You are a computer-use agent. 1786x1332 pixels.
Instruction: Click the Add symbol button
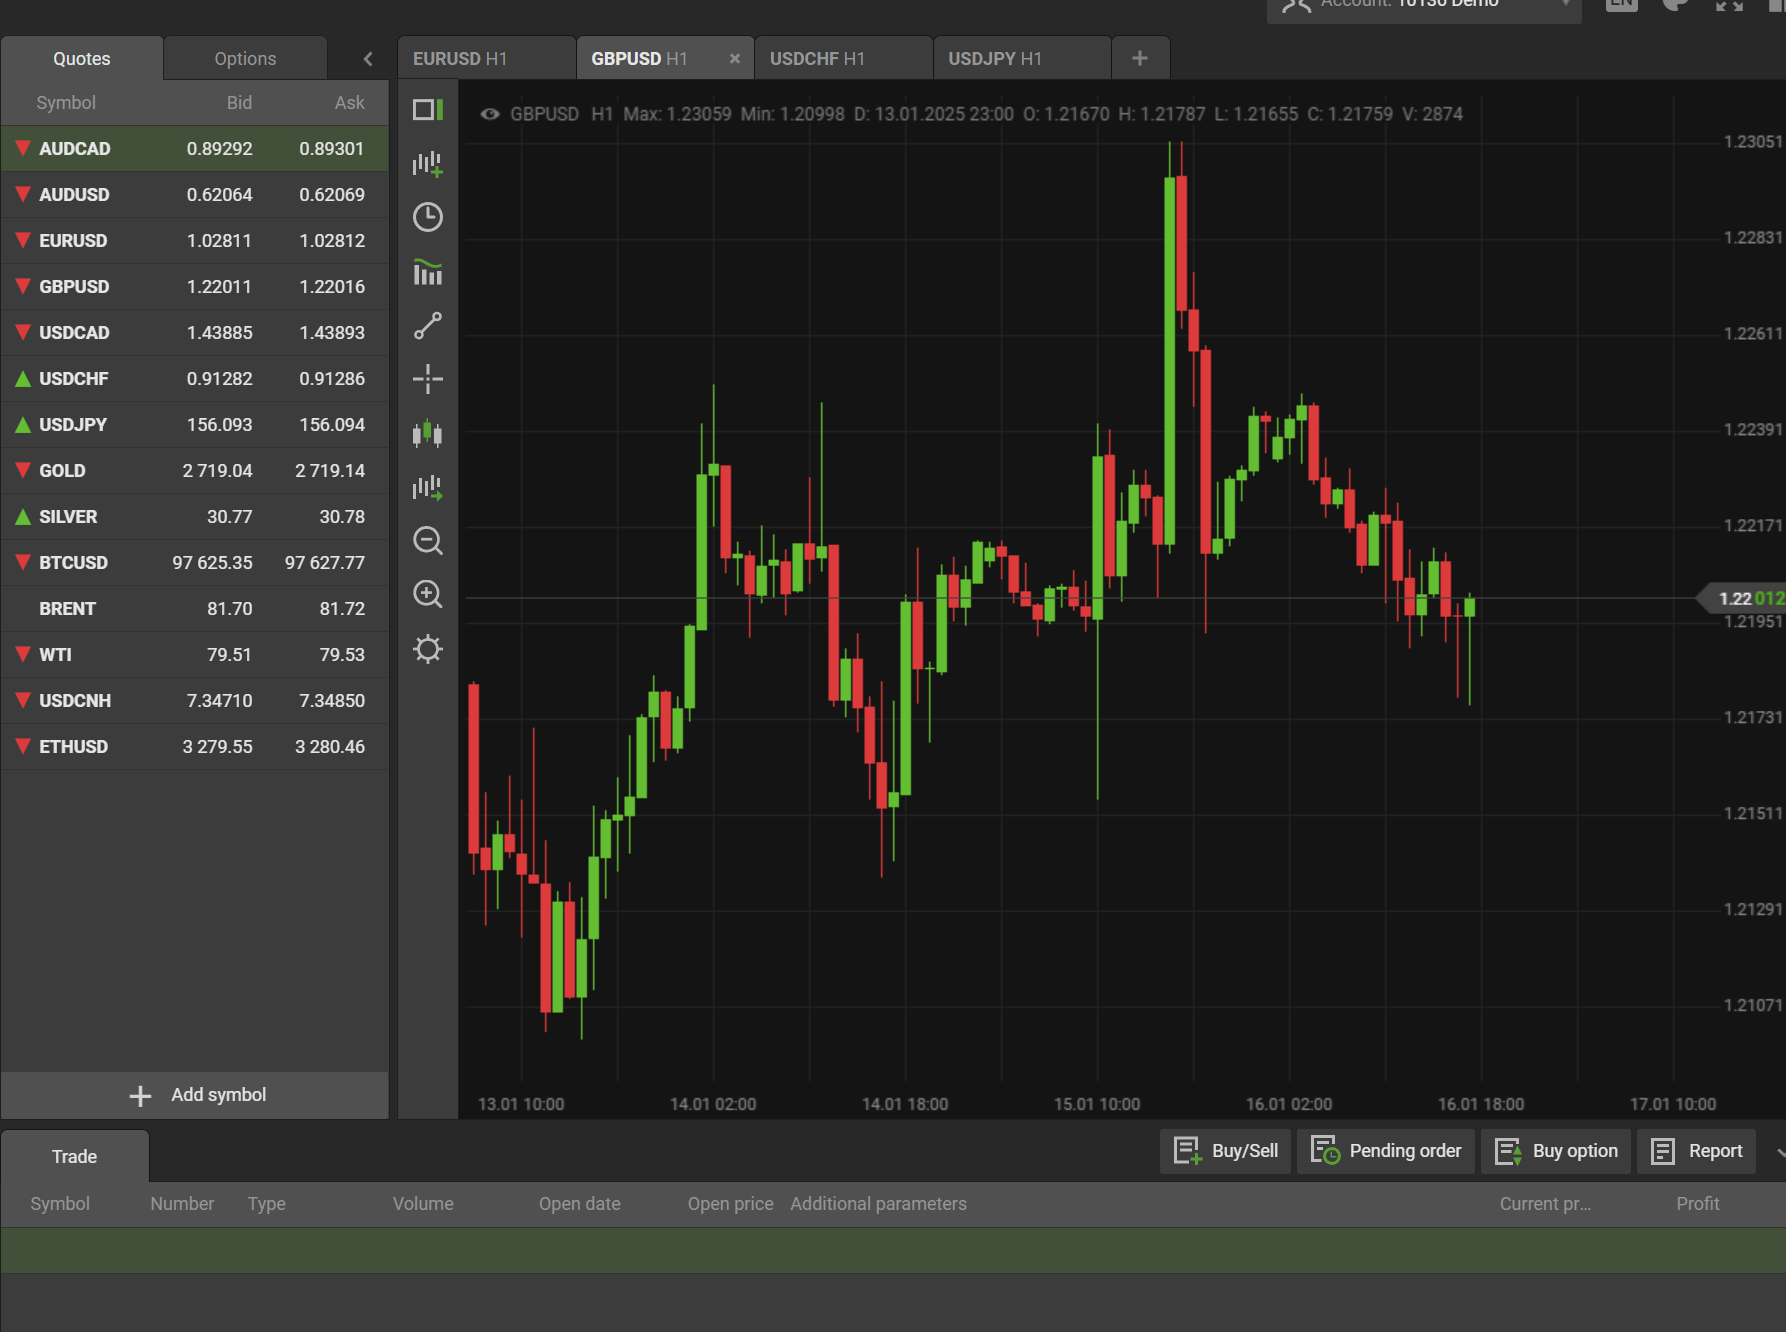[x=197, y=1095]
